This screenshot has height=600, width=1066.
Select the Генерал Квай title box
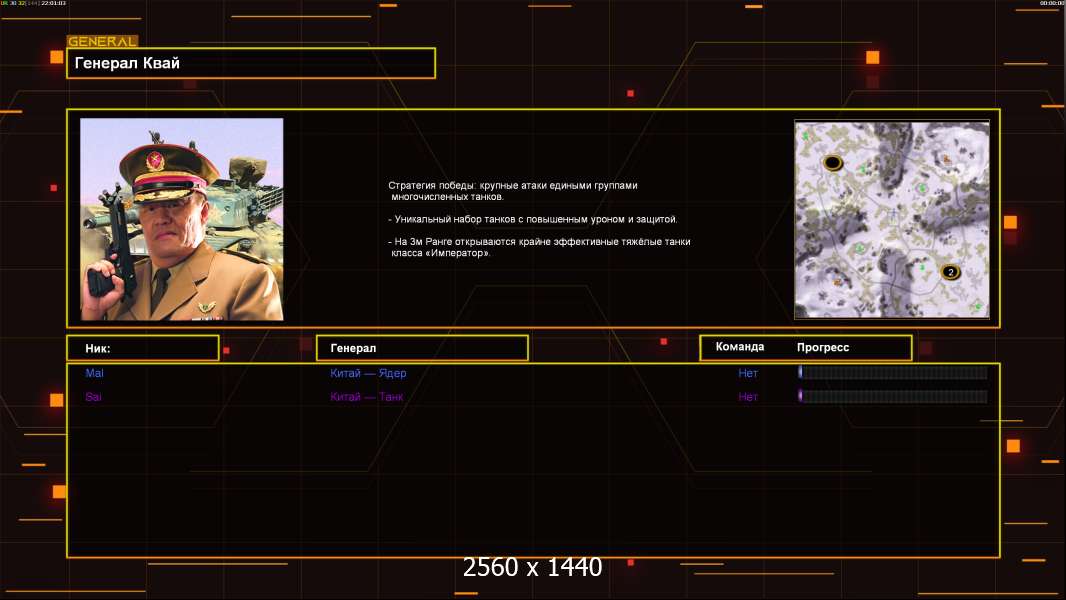pos(250,63)
